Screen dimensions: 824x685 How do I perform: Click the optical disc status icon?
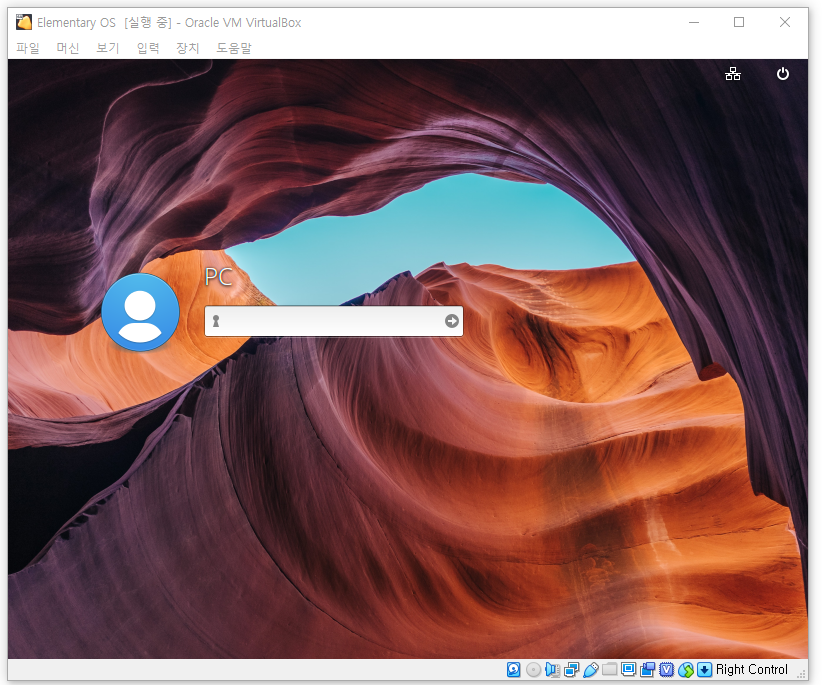click(x=533, y=669)
